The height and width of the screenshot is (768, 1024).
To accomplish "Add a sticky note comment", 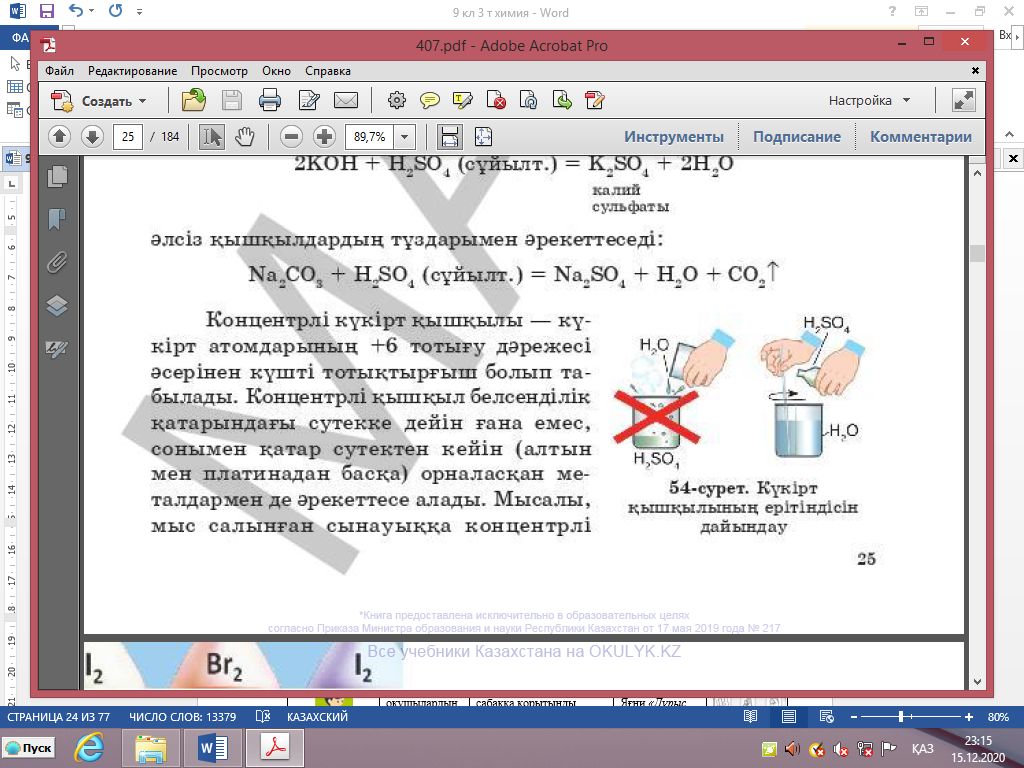I will click(x=429, y=101).
